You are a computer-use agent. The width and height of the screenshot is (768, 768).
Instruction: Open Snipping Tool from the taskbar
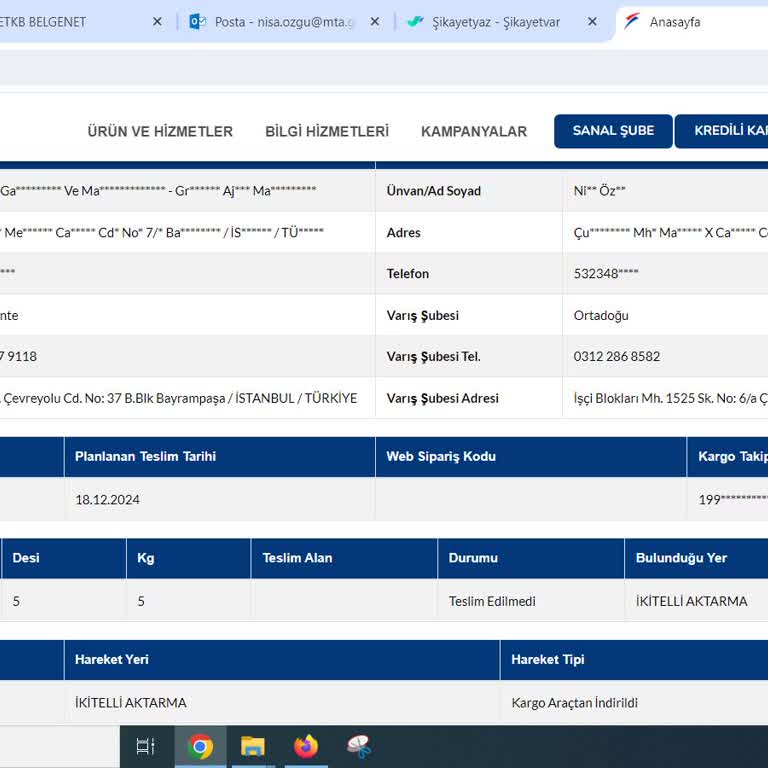pos(359,746)
